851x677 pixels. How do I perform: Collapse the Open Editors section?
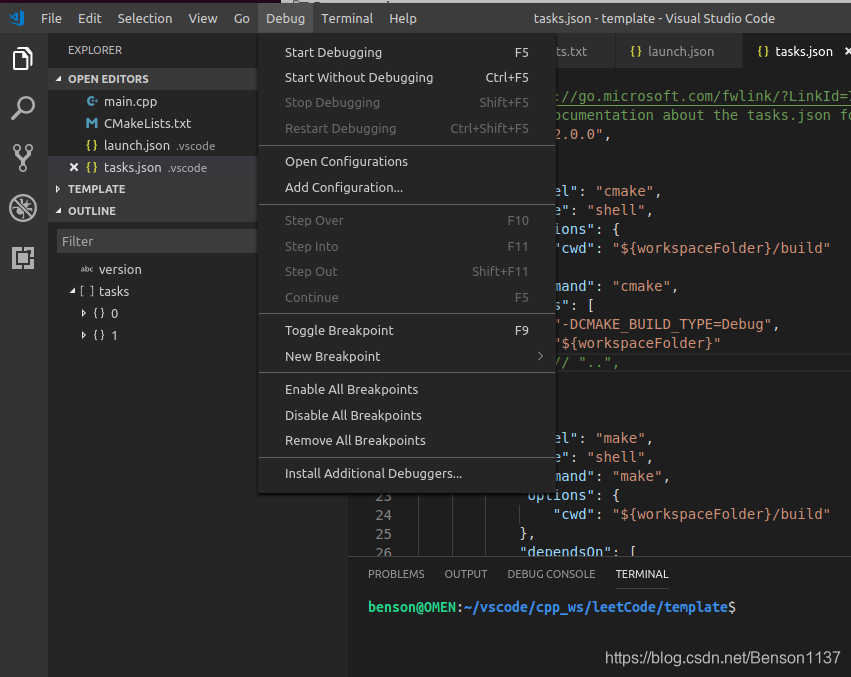pyautogui.click(x=58, y=79)
